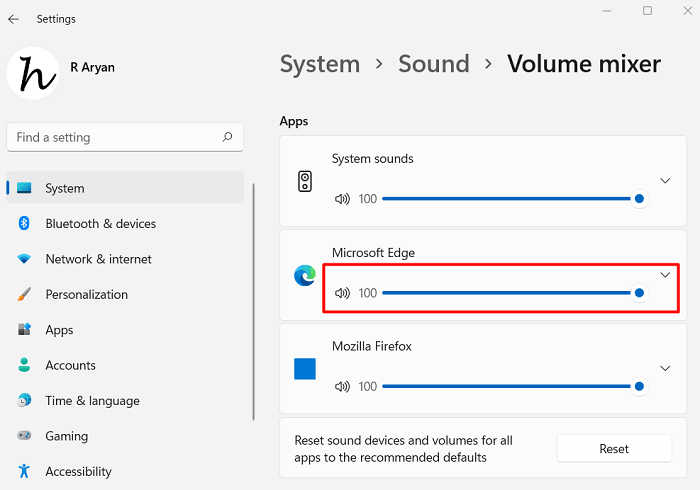Open Personalization settings
Screen dimensions: 700x490
pos(125,294)
